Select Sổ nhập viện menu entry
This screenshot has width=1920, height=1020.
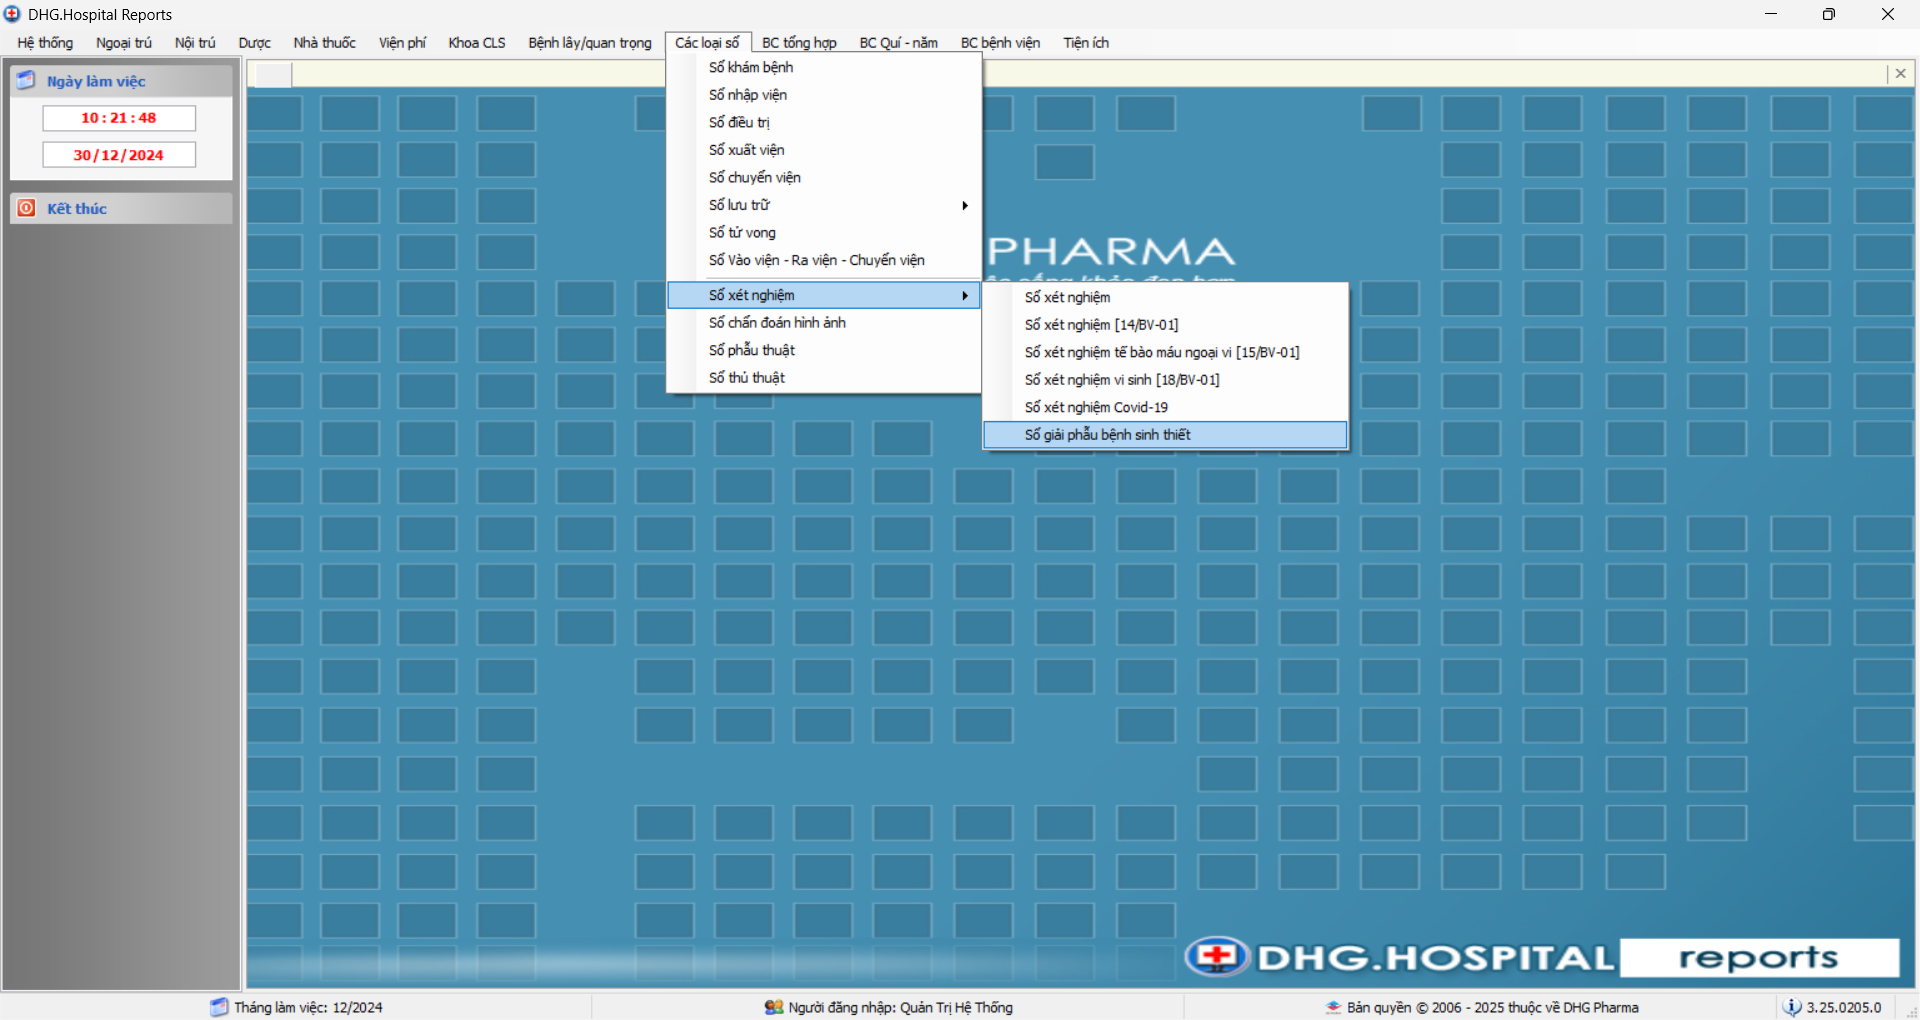pyautogui.click(x=824, y=95)
